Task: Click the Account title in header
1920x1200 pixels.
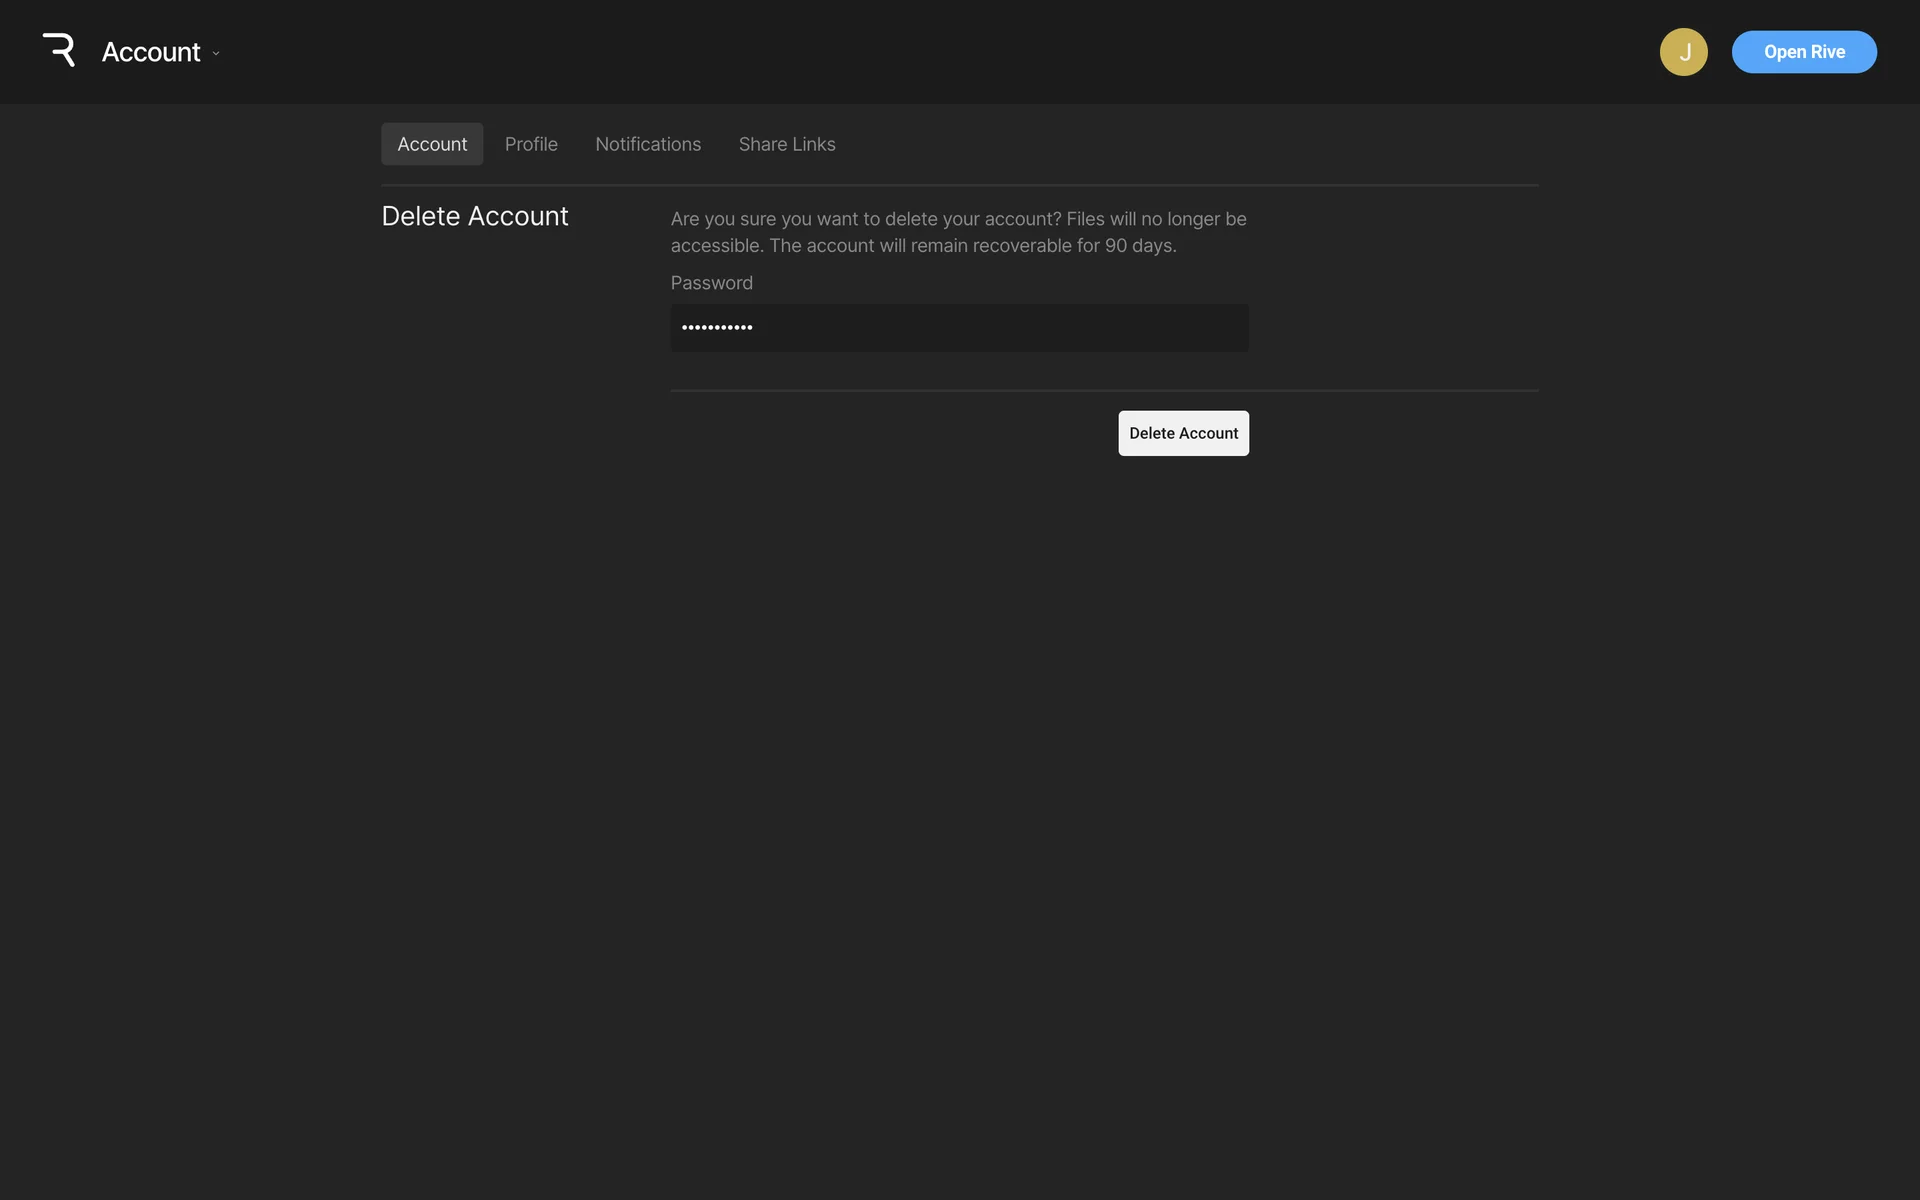Action: 151,52
